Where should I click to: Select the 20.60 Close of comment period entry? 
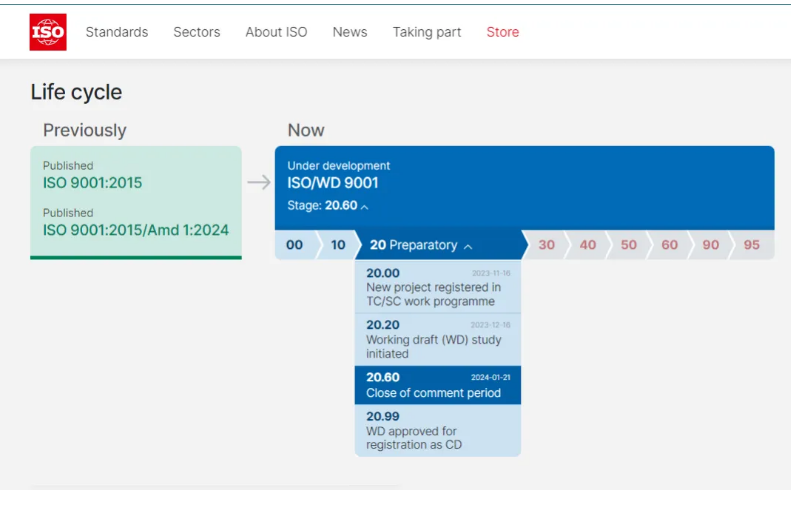coord(437,385)
